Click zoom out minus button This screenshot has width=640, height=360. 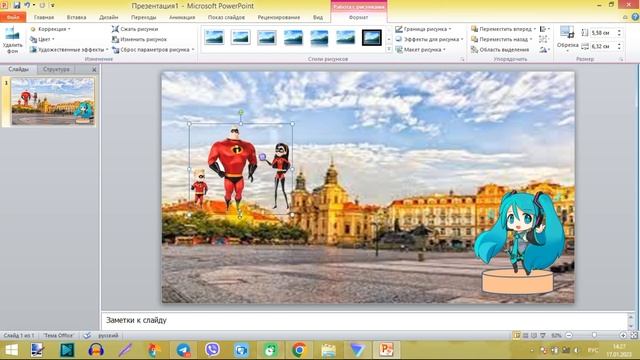point(569,335)
